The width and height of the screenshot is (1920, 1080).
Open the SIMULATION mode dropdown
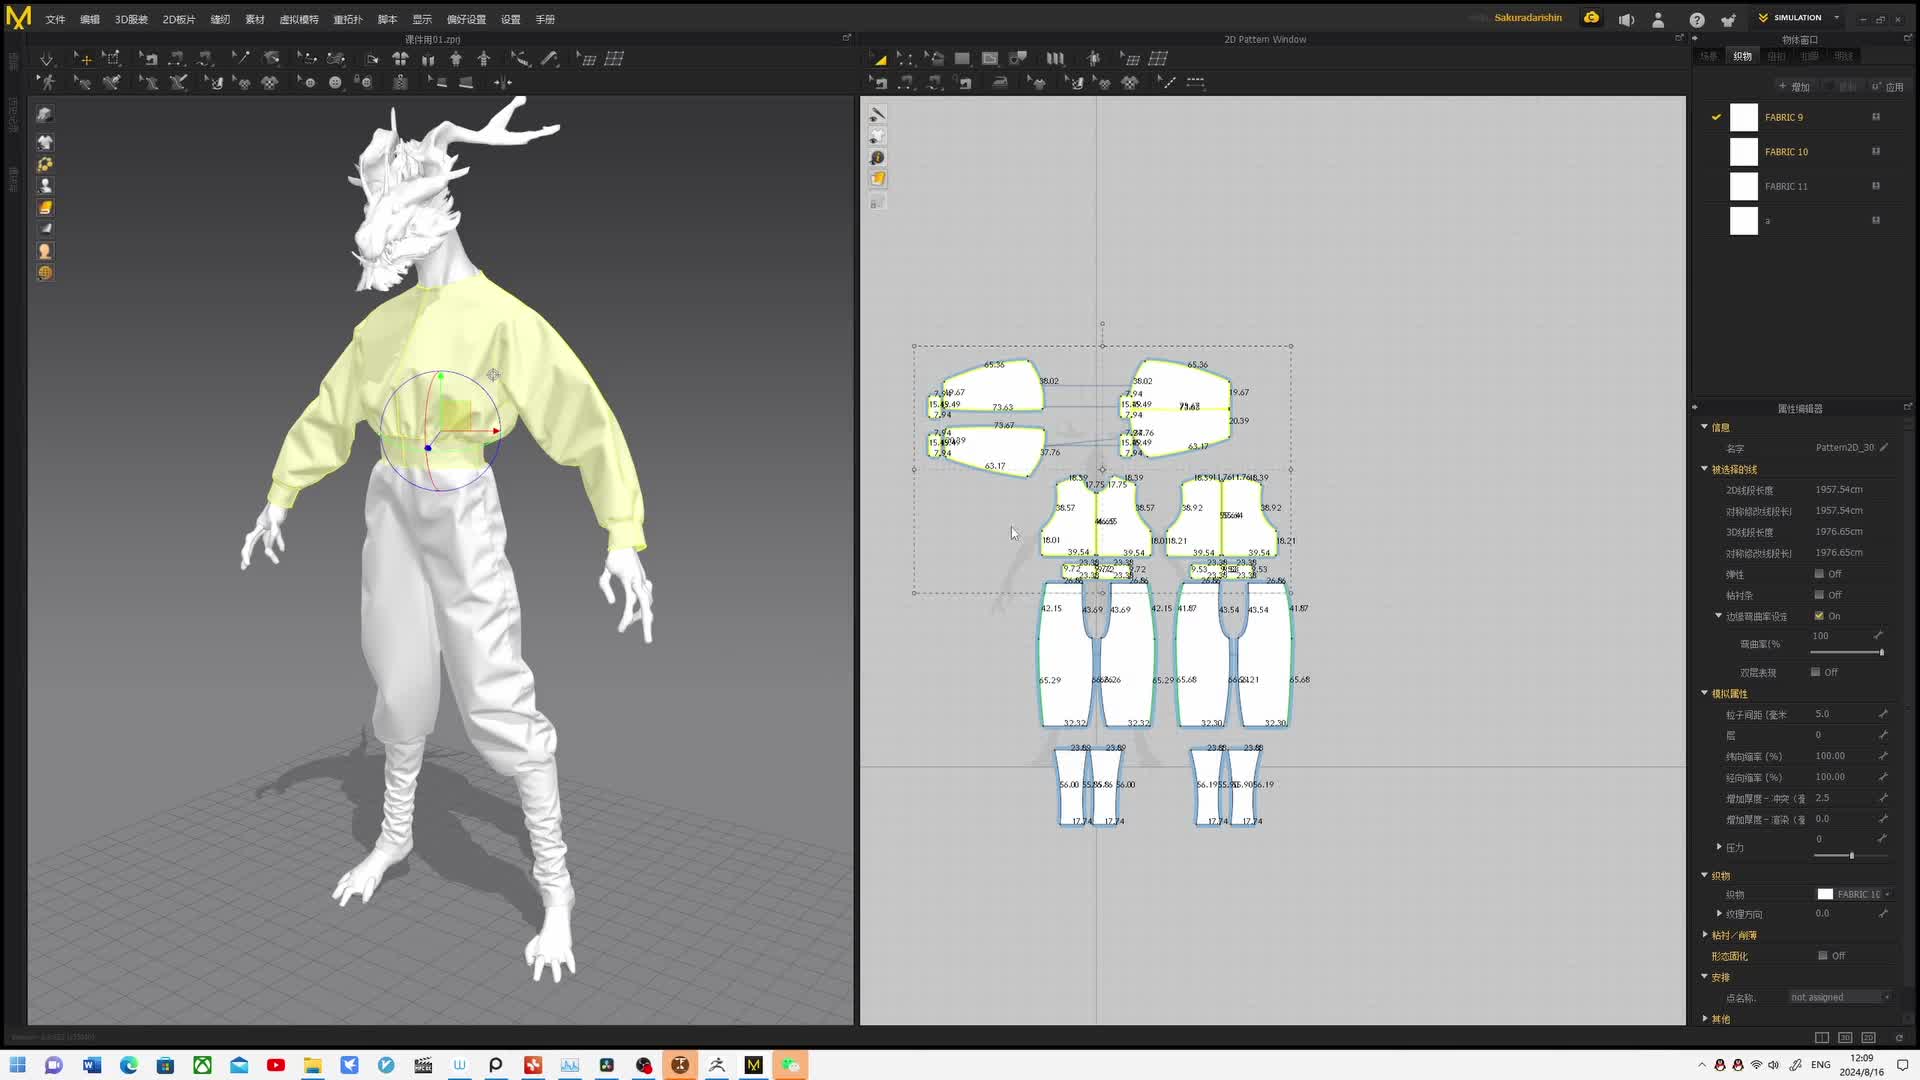click(1836, 18)
